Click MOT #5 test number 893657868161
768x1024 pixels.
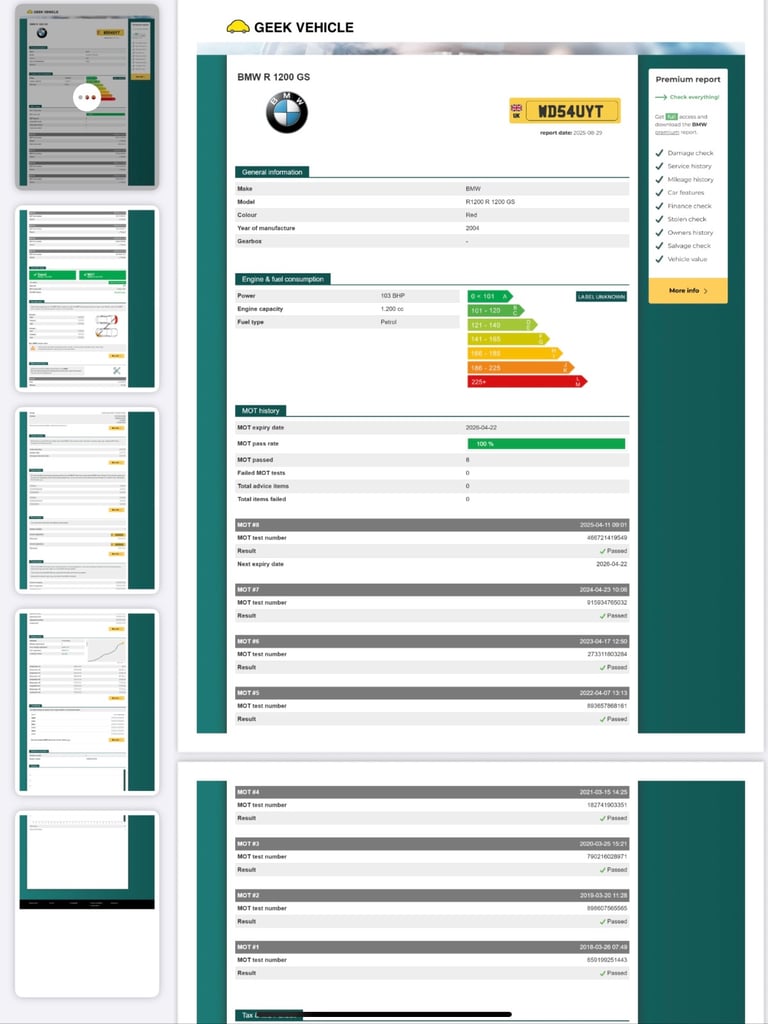click(607, 706)
